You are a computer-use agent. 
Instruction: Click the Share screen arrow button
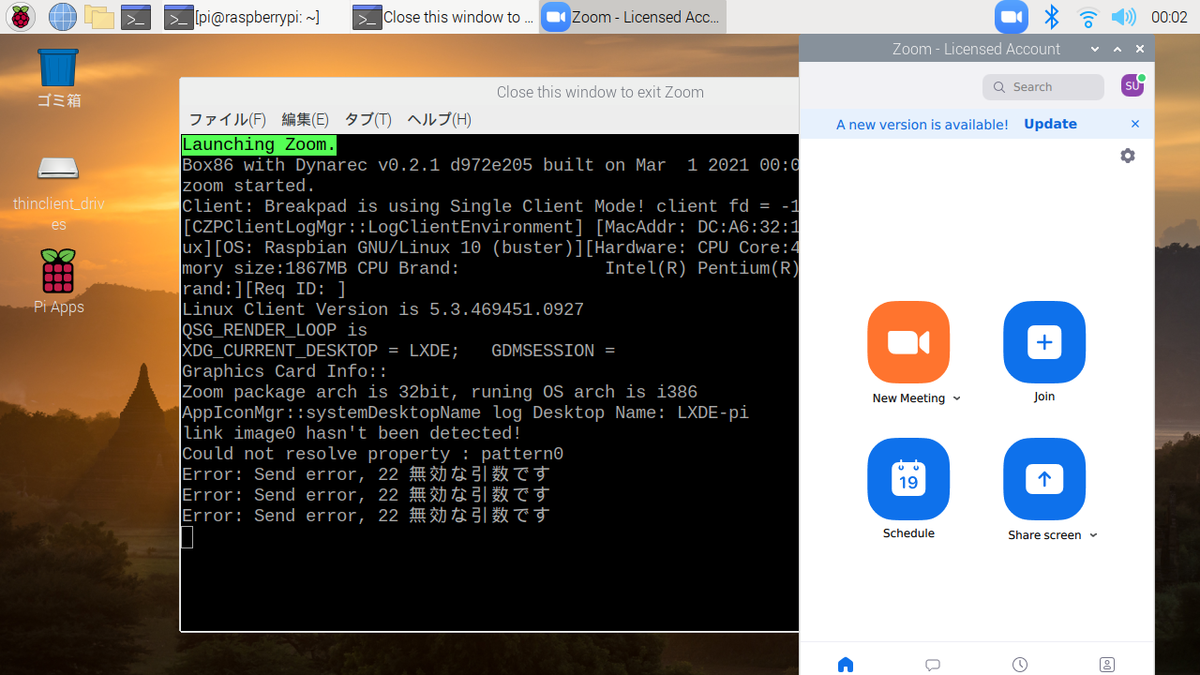click(1044, 479)
